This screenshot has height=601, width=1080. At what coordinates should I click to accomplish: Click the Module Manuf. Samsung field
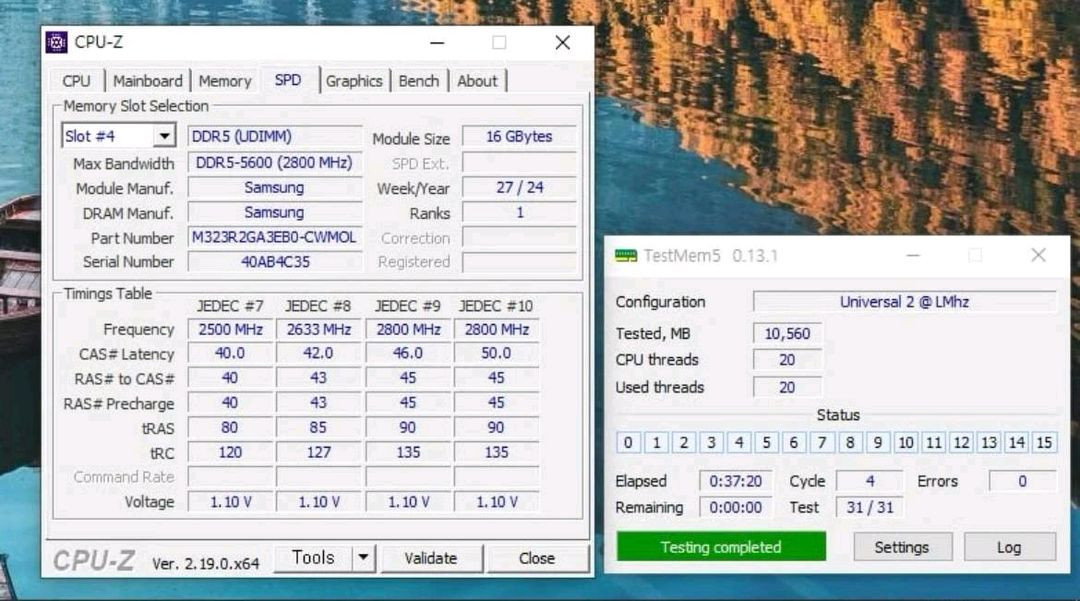coord(274,187)
